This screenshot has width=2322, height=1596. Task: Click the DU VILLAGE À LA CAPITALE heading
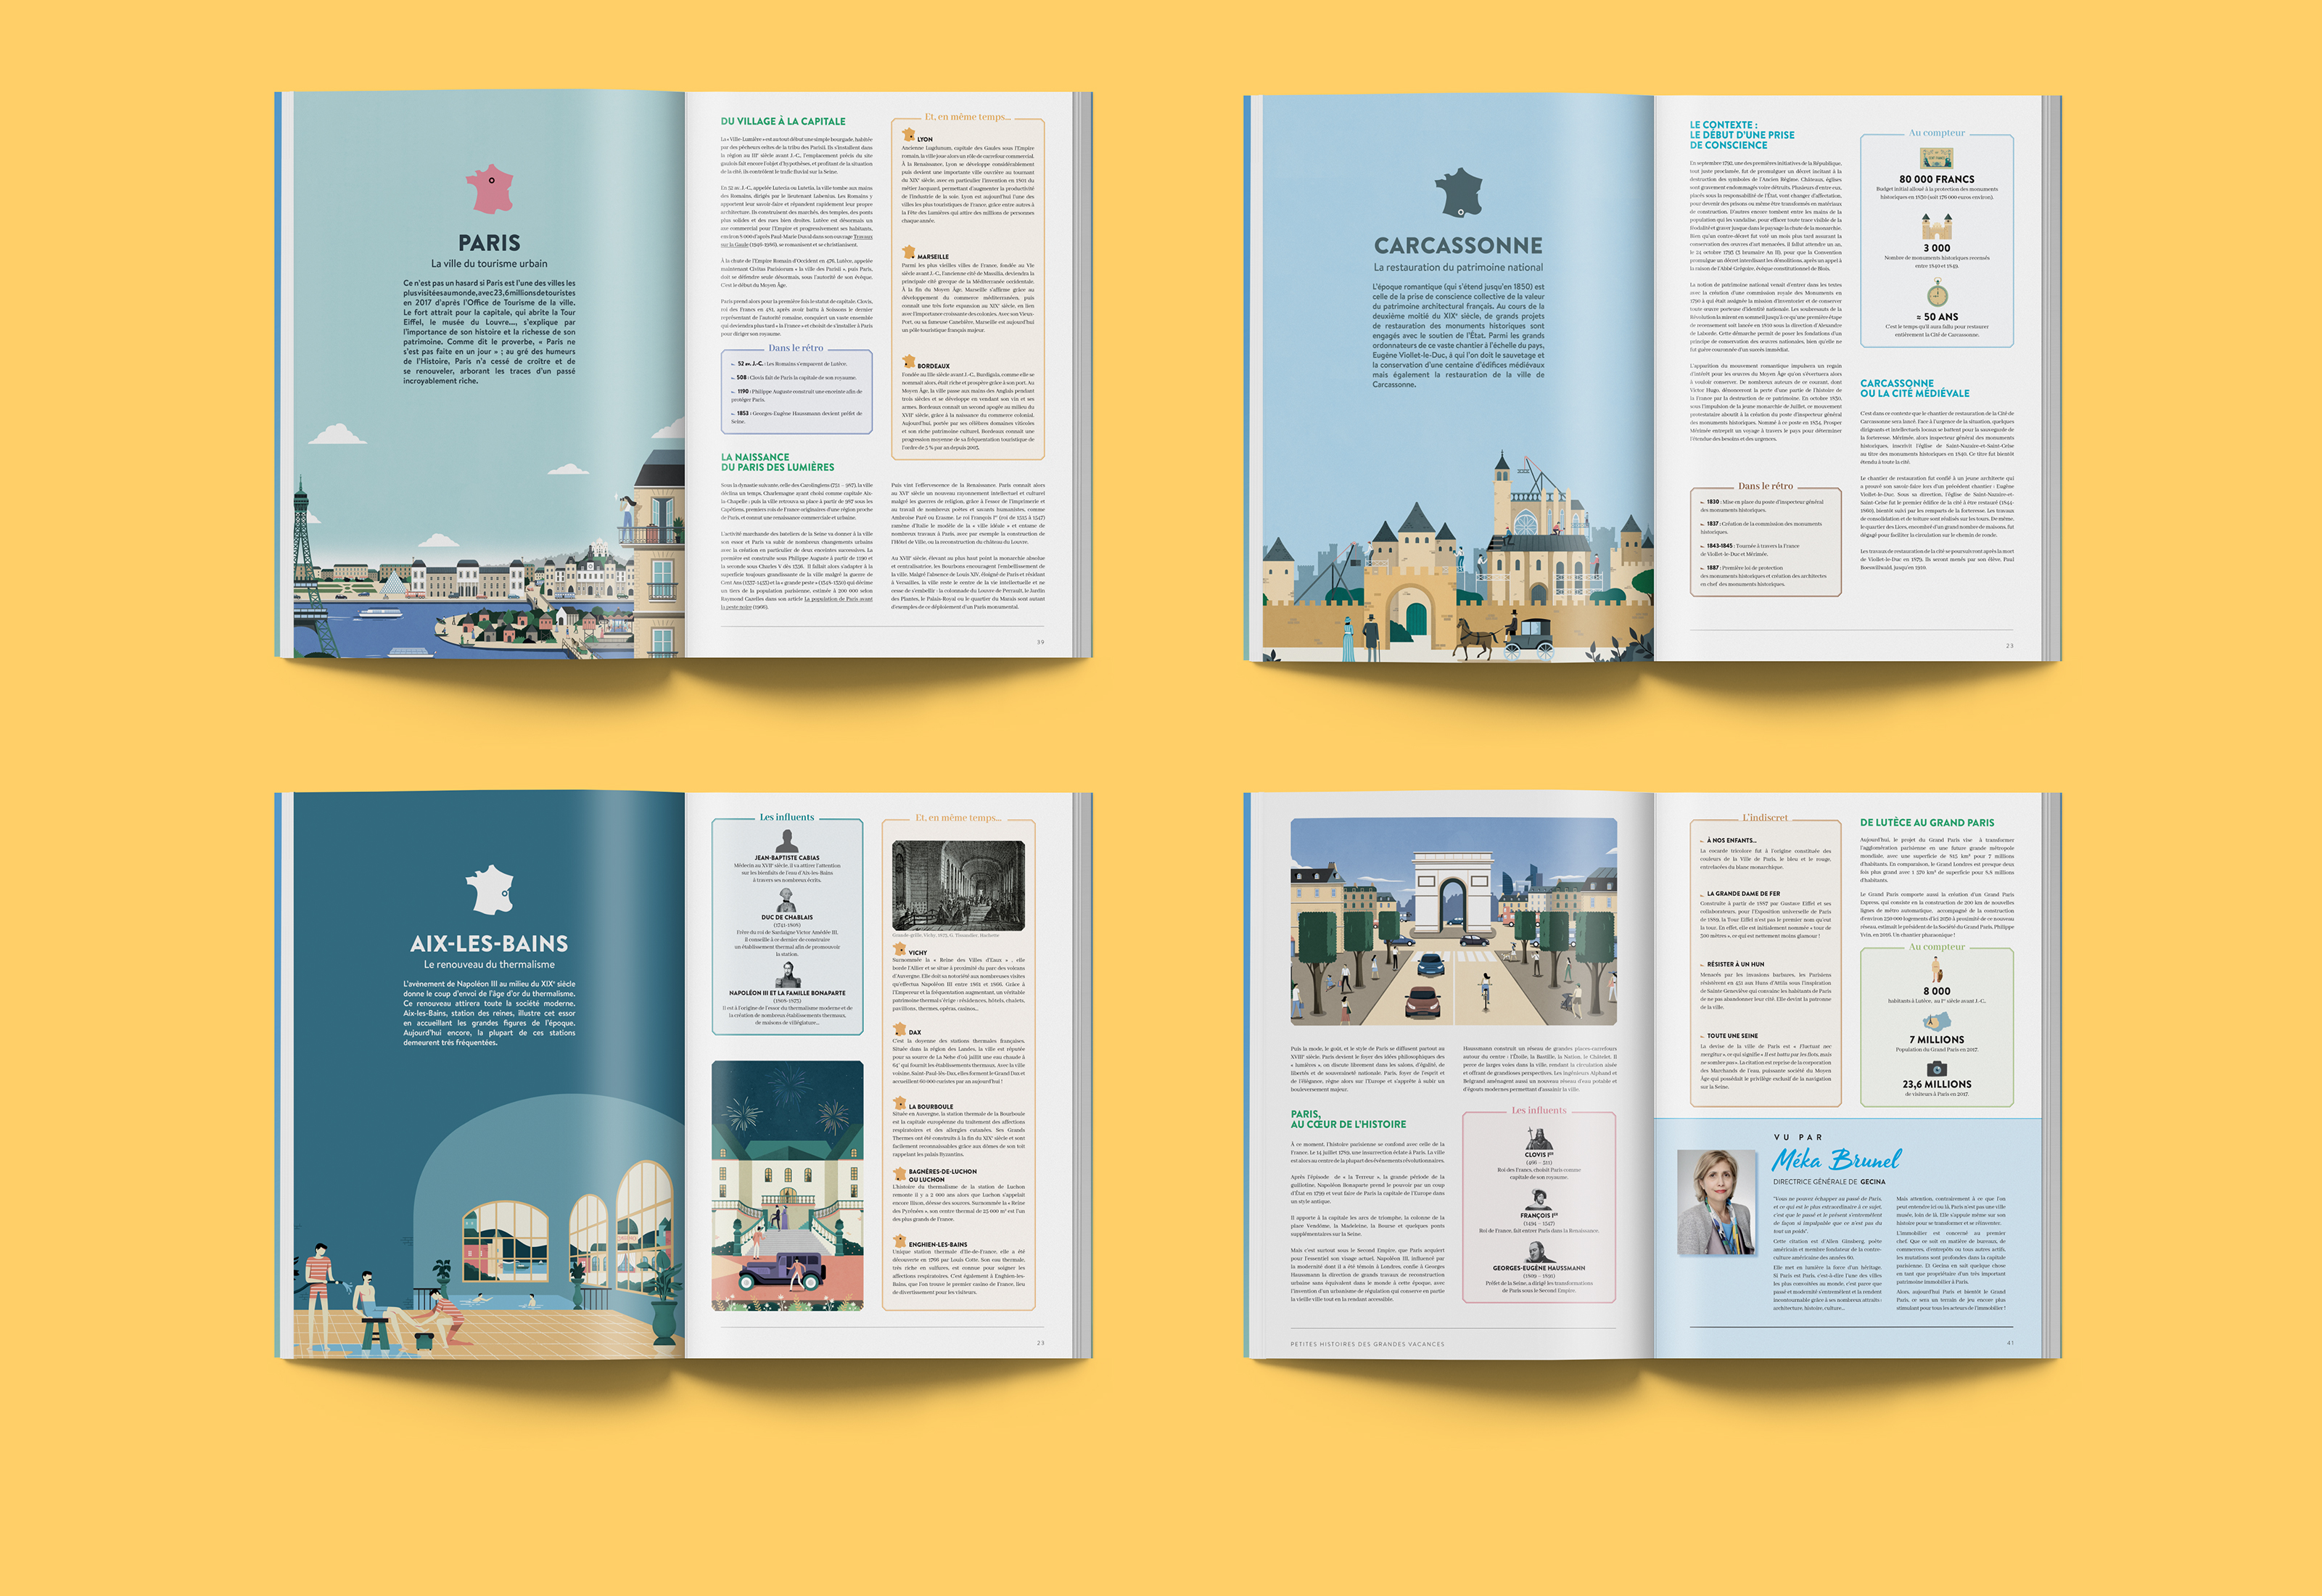[x=783, y=121]
